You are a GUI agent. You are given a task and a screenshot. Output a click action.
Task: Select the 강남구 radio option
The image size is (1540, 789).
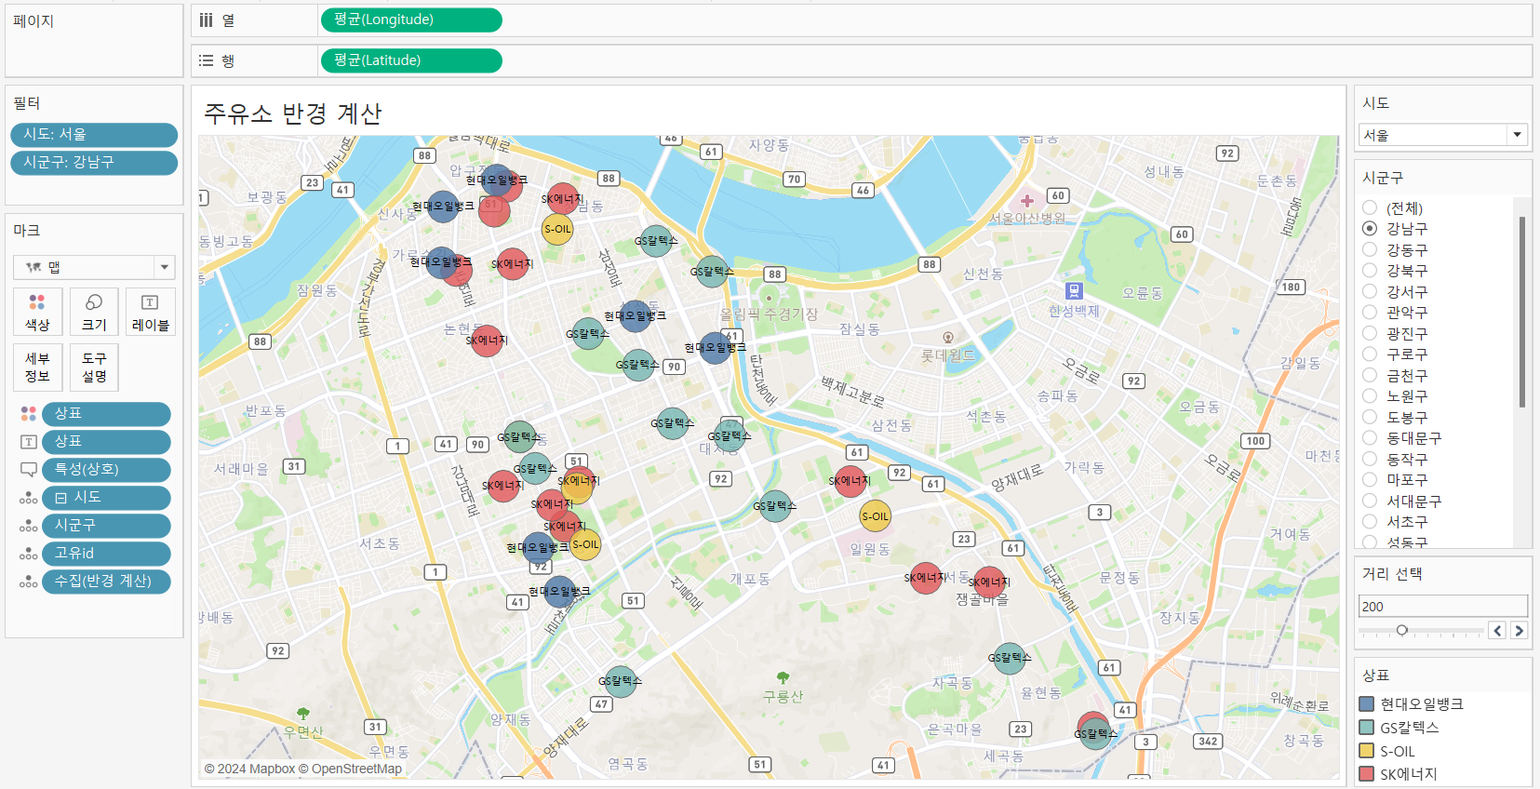coord(1370,229)
